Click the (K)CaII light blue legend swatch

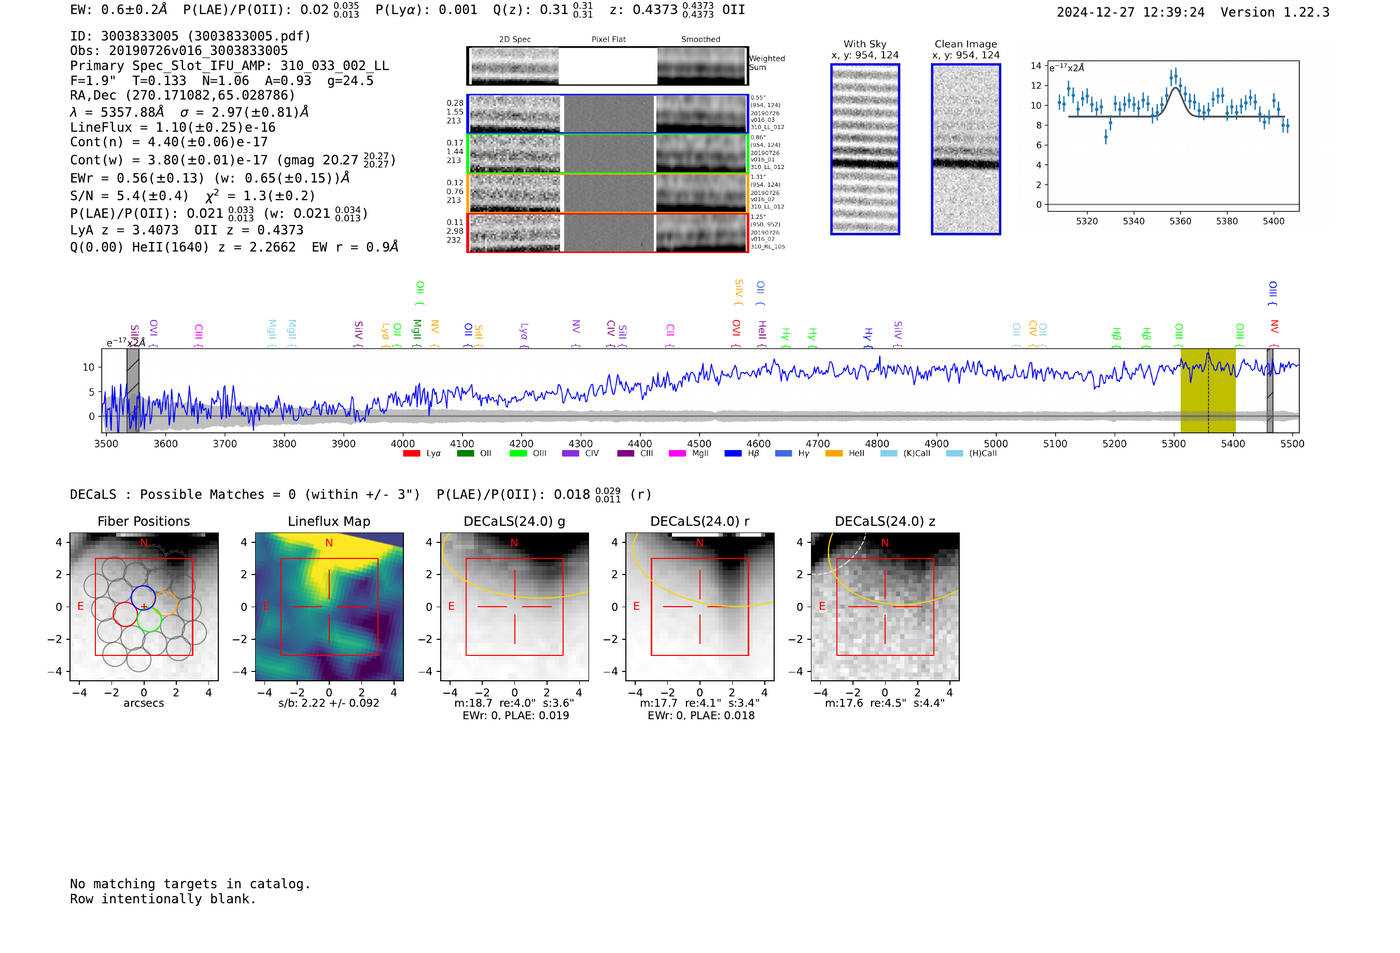point(888,454)
